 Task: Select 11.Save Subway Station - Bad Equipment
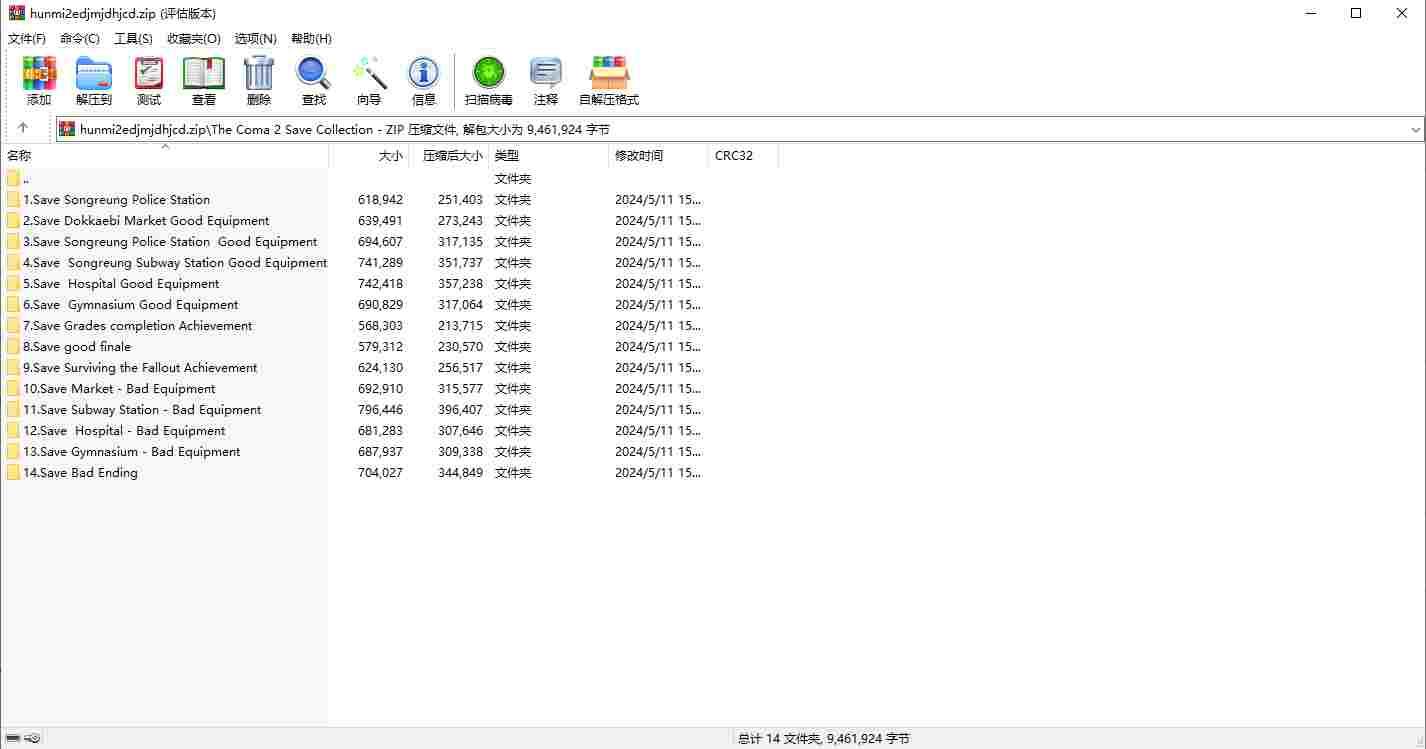(x=142, y=410)
